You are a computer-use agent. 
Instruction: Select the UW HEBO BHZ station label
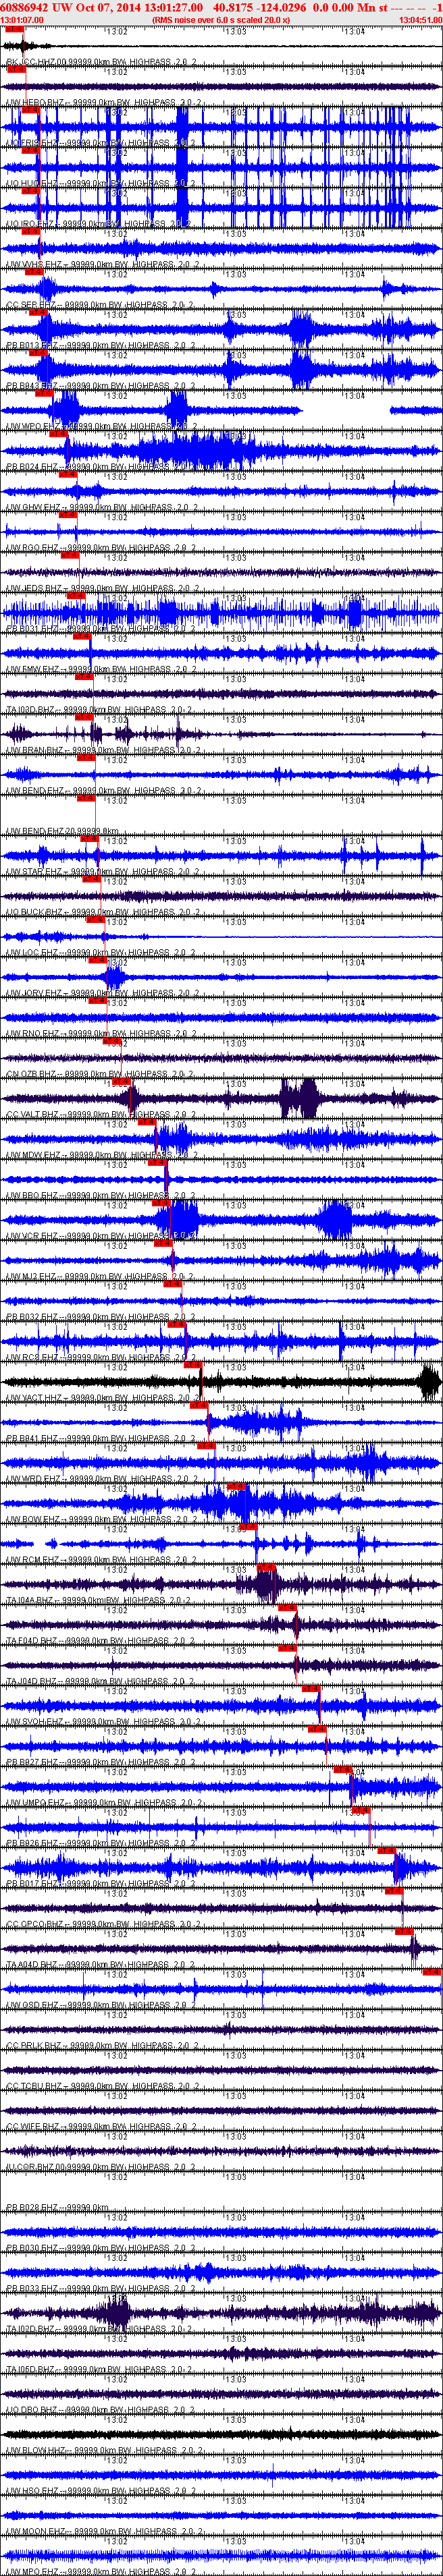click(104, 102)
